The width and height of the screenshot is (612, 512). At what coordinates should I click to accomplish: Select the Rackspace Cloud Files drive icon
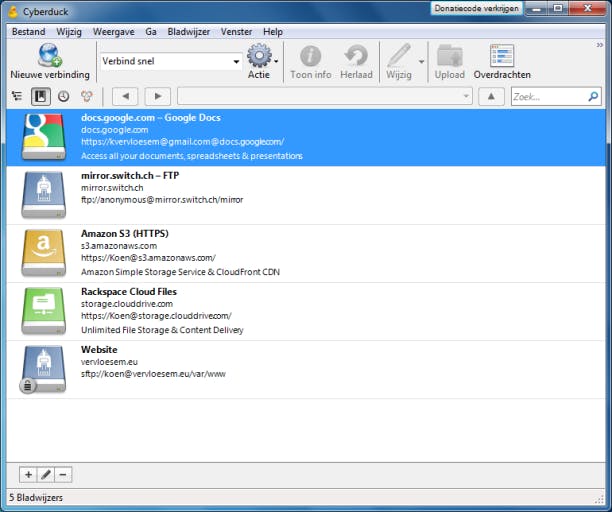(44, 311)
